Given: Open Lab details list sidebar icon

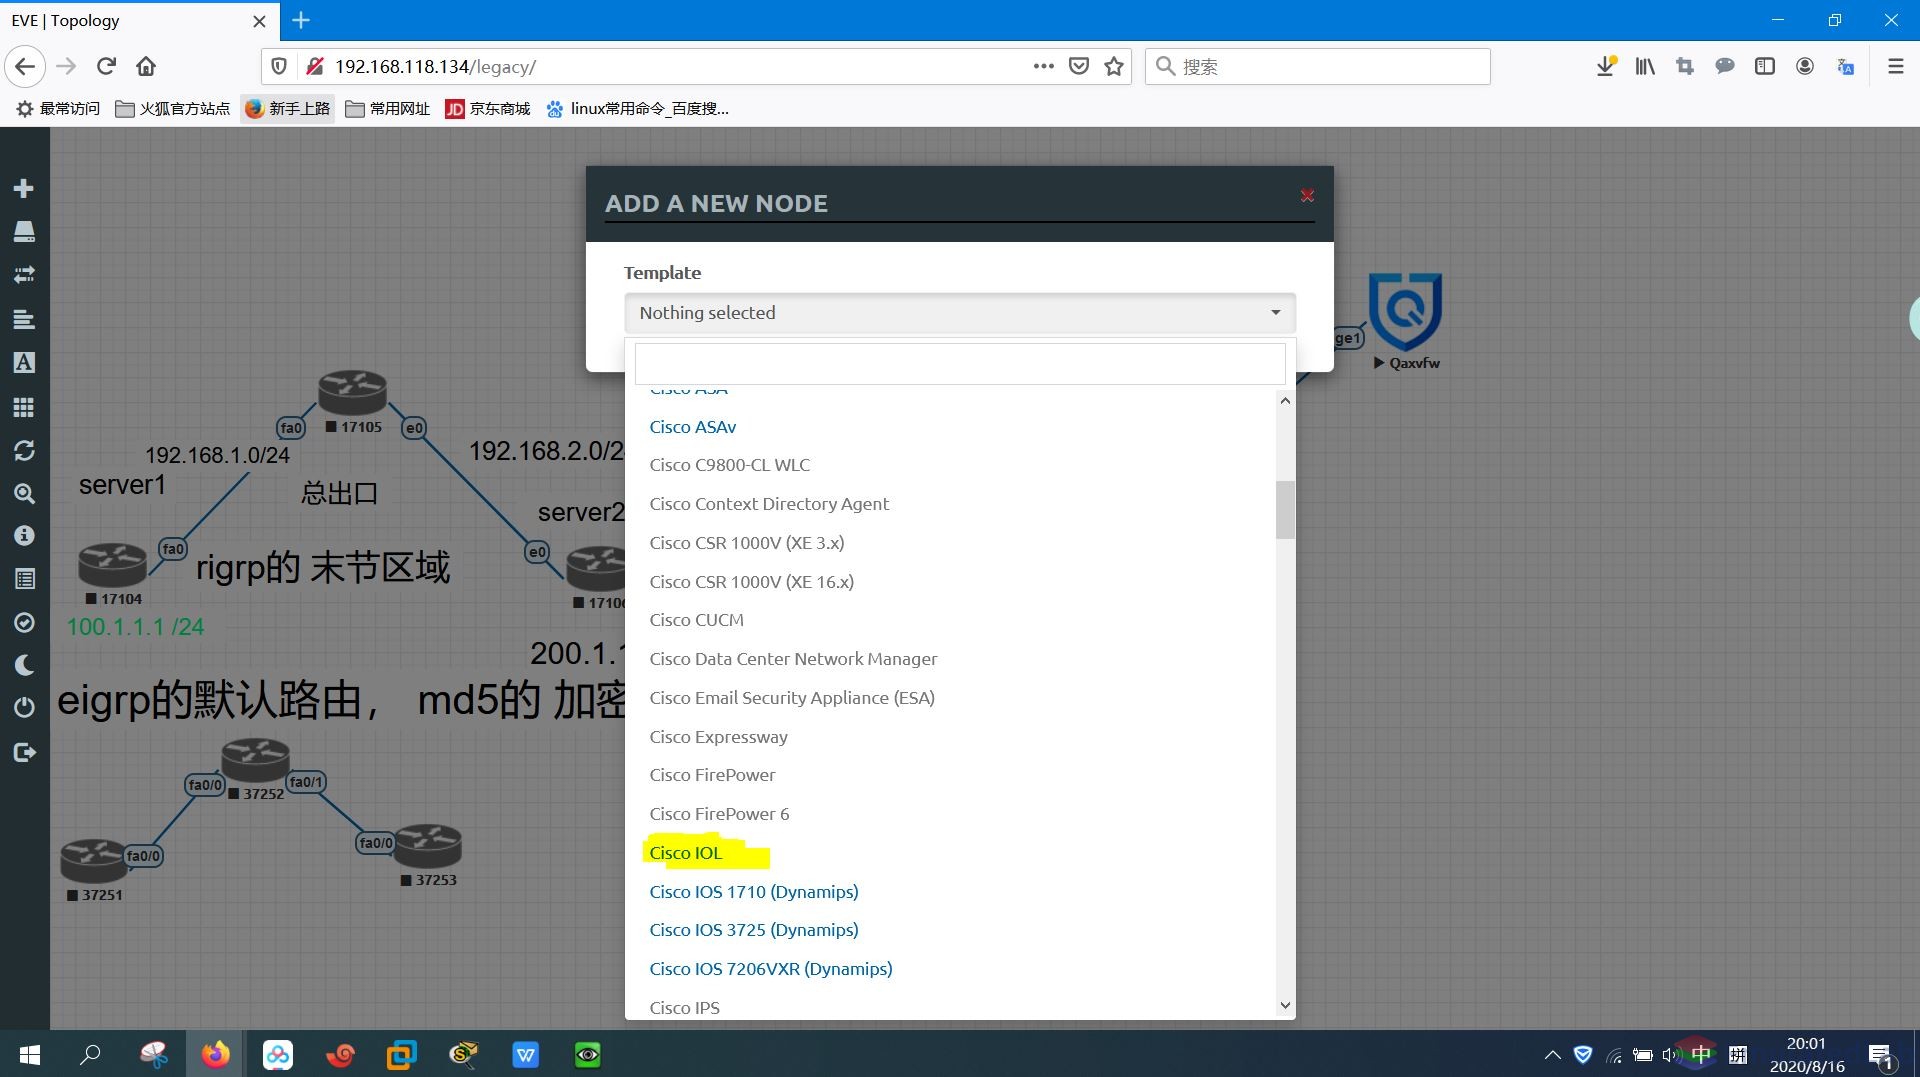Looking at the screenshot, I should (x=24, y=579).
